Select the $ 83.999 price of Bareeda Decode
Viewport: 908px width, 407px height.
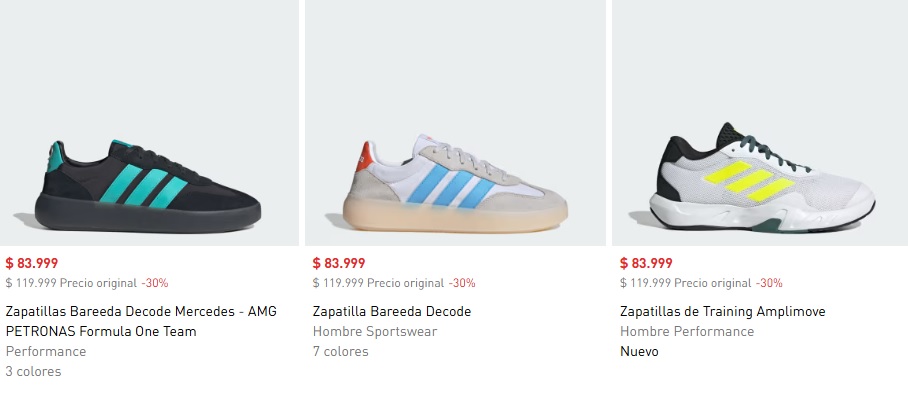(339, 263)
